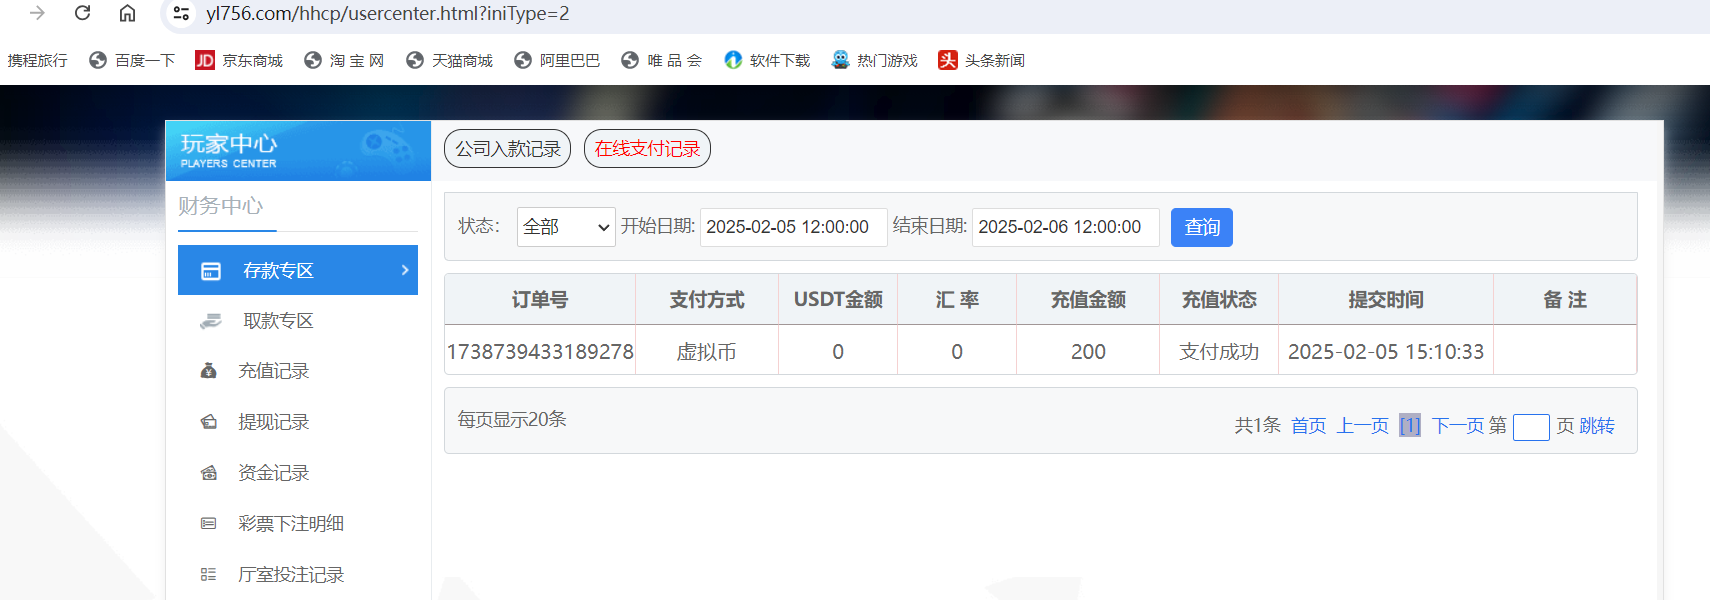The image size is (1710, 600).
Task: Click the 热门游戏 blue mascot icon
Action: [840, 60]
